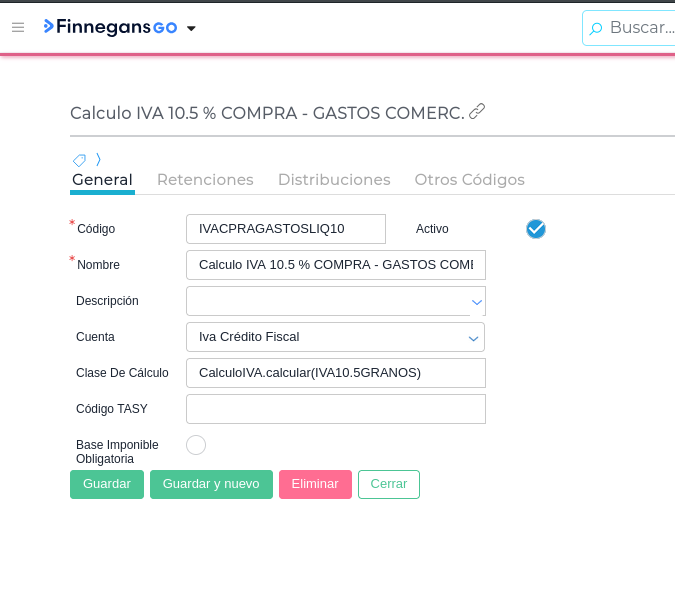This screenshot has height=596, width=675.
Task: Click the Guardar button
Action: [107, 484]
